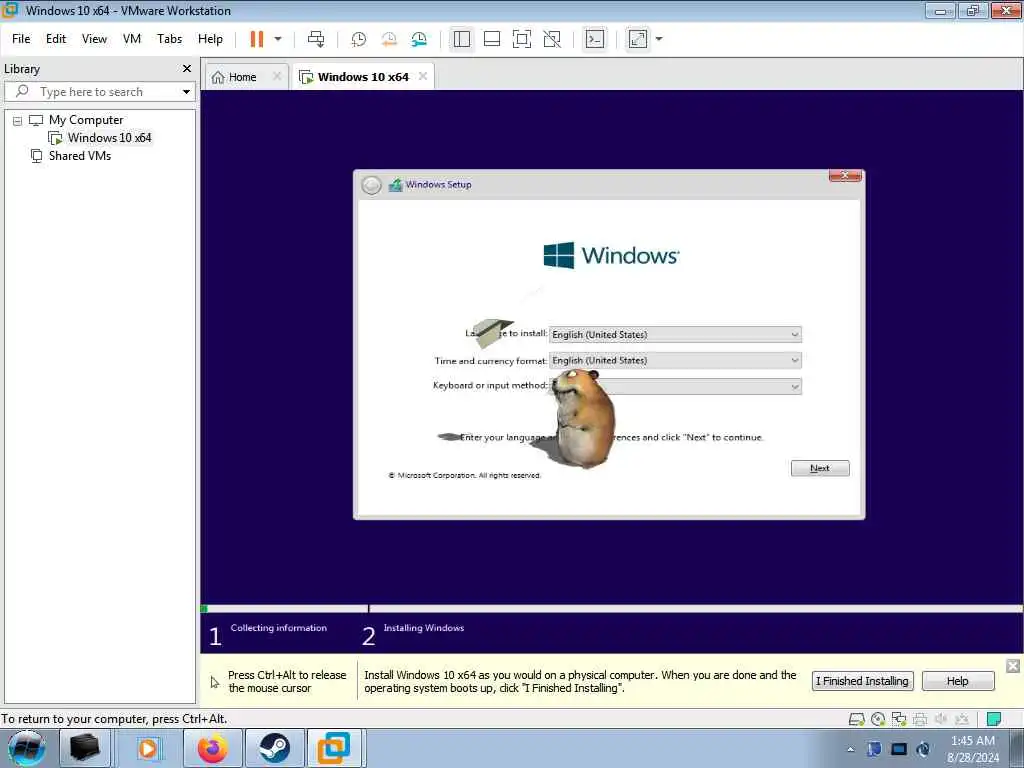1024x768 pixels.
Task: Take a snapshot of the virtual machine
Action: coord(359,39)
